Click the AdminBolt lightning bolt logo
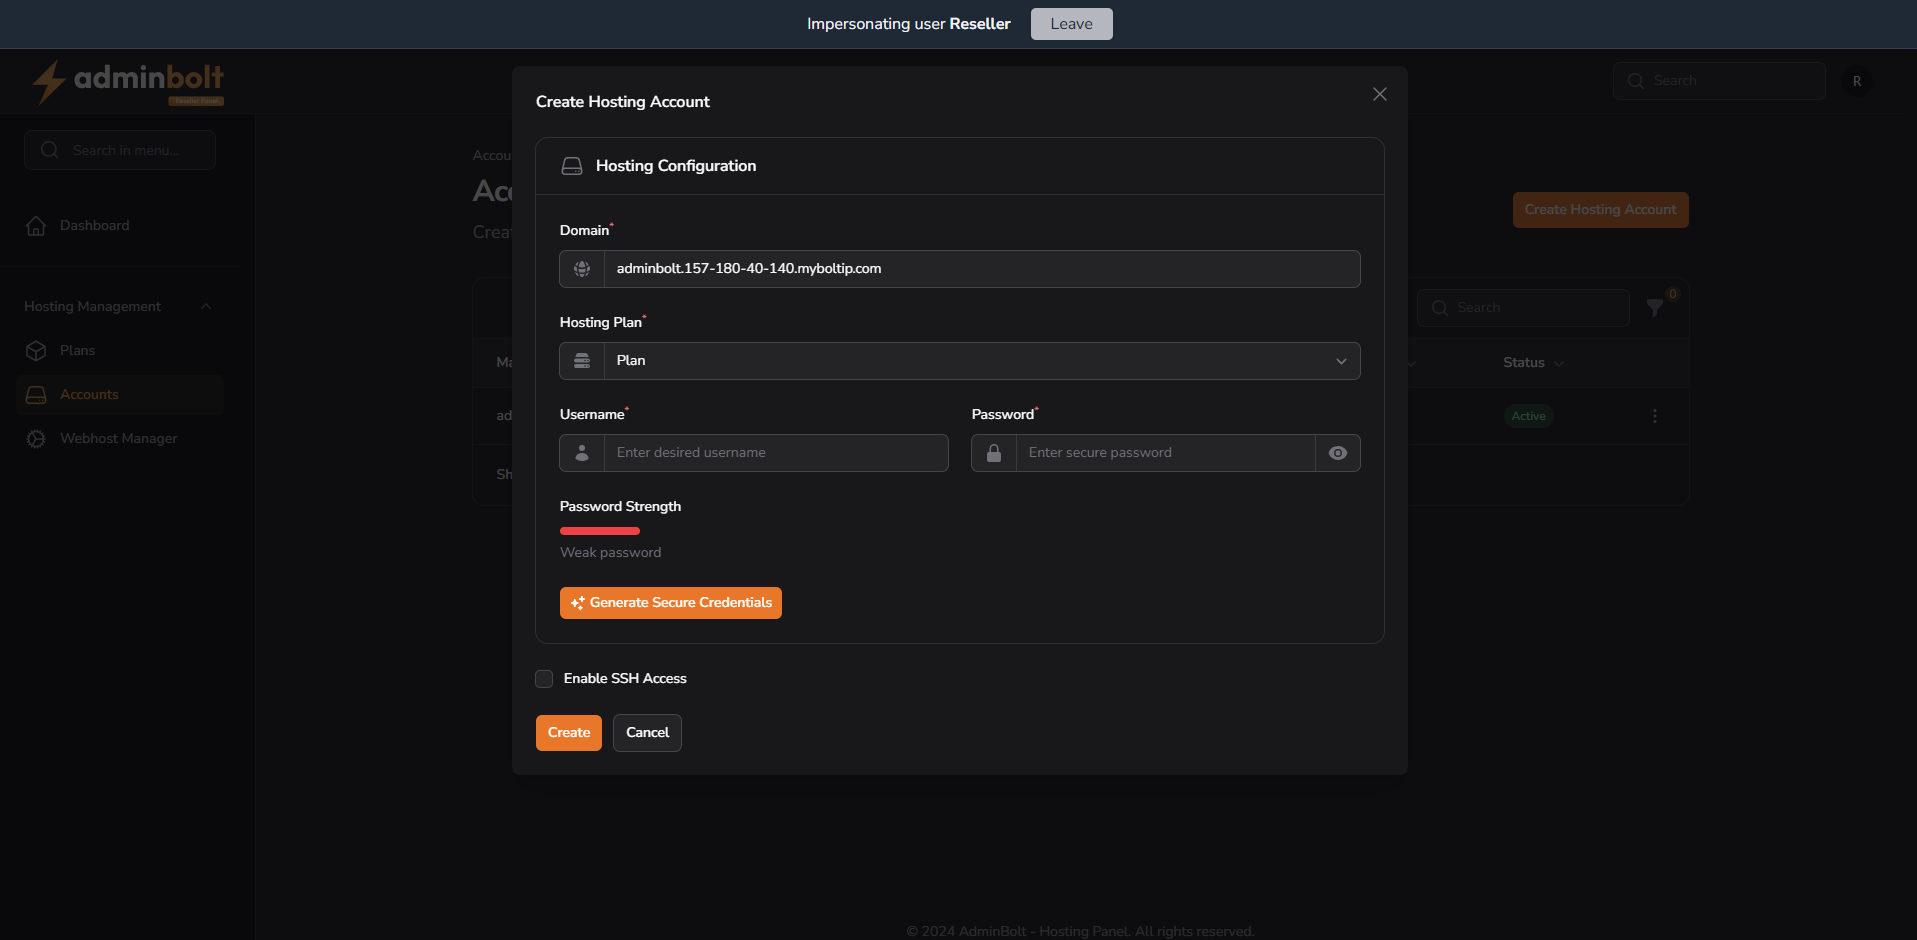This screenshot has height=940, width=1917. (48, 83)
